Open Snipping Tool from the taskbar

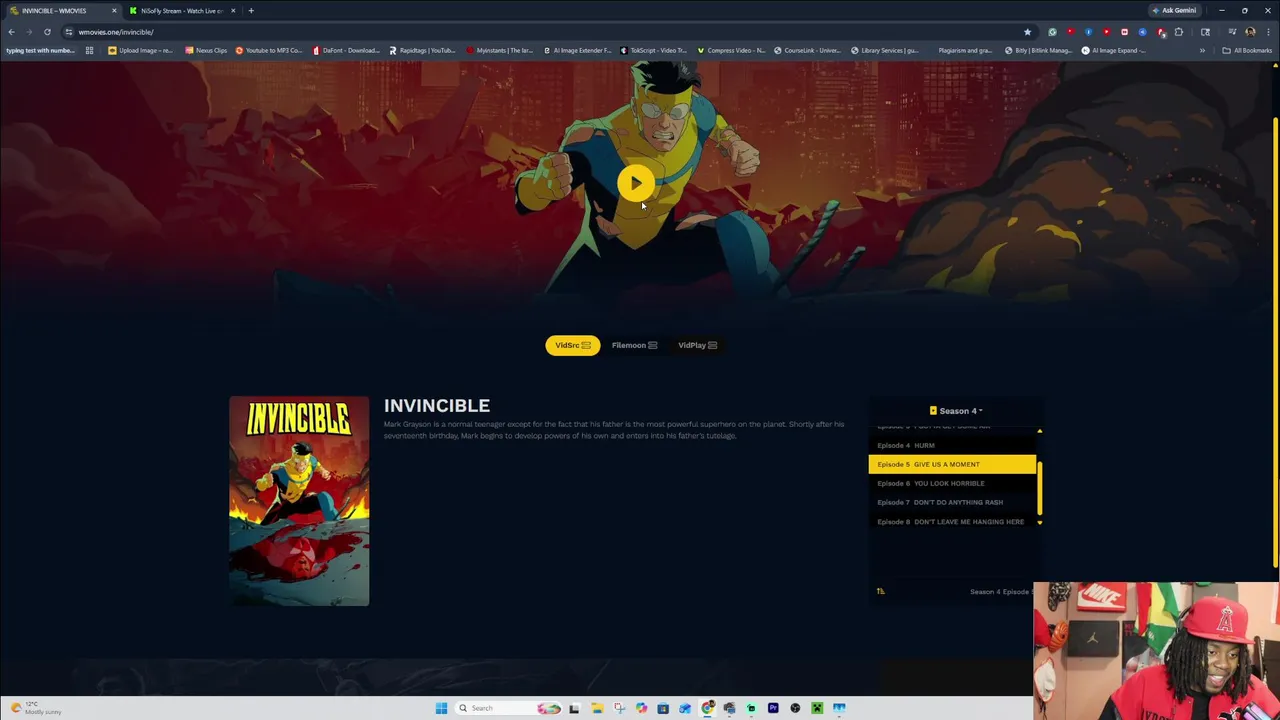619,708
